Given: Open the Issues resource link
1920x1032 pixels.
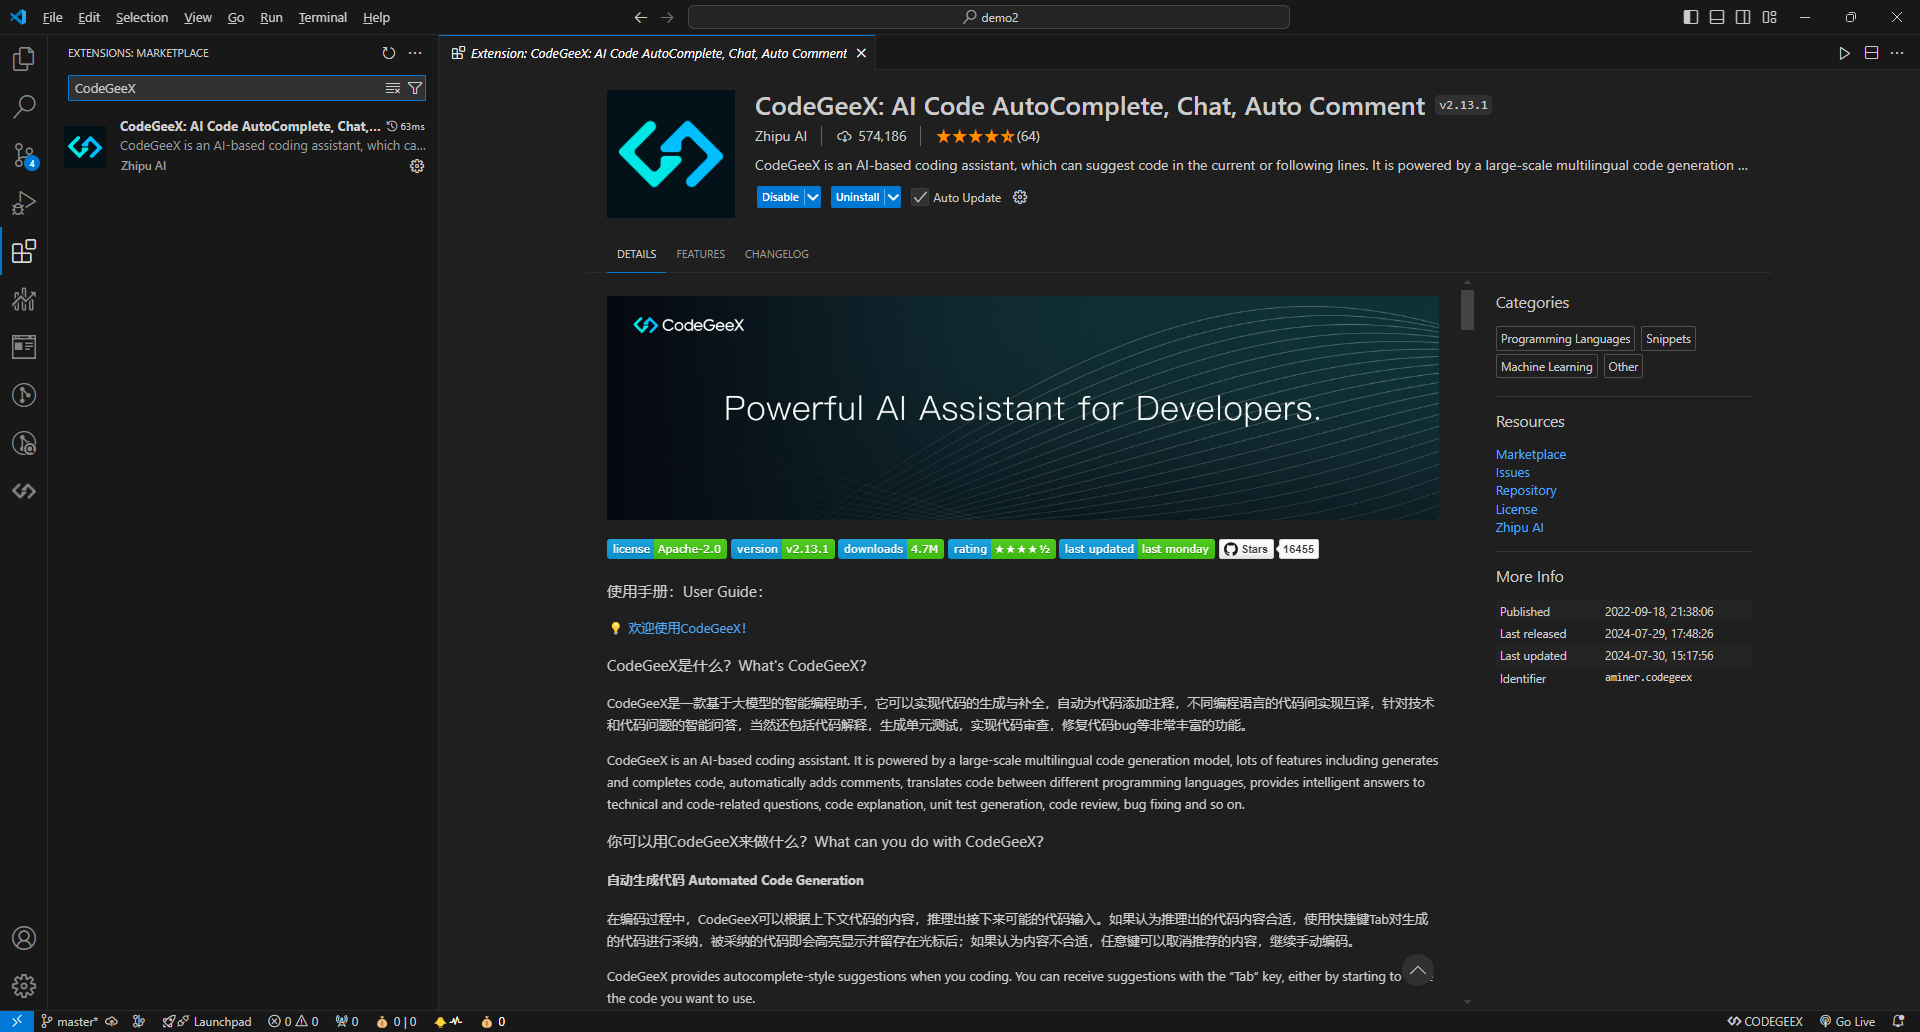Looking at the screenshot, I should [x=1512, y=473].
